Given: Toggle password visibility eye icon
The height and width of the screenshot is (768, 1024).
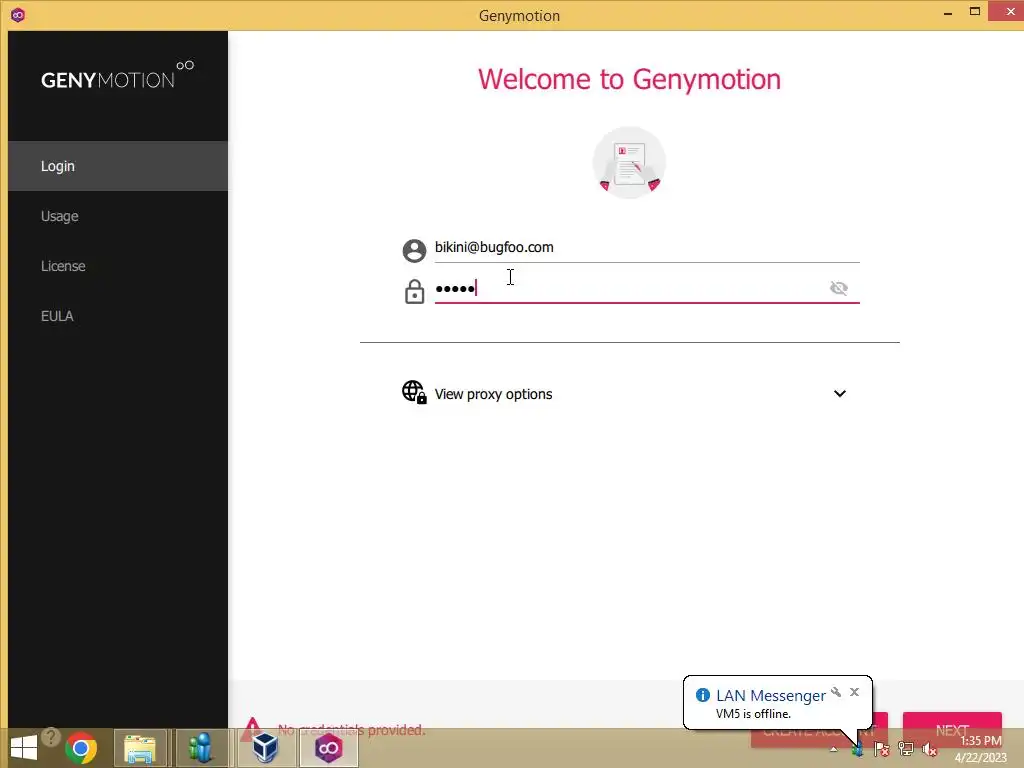Looking at the screenshot, I should pos(839,288).
